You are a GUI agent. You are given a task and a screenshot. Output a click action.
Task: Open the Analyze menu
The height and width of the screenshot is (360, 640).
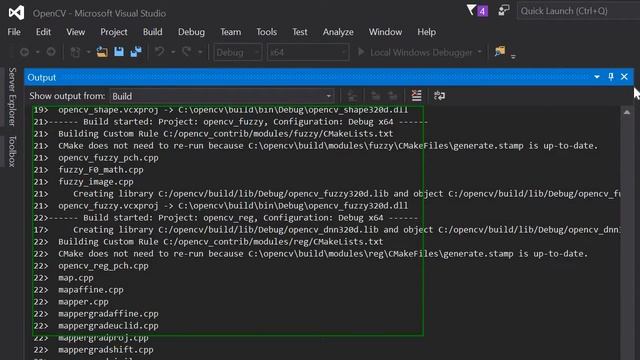pyautogui.click(x=338, y=32)
